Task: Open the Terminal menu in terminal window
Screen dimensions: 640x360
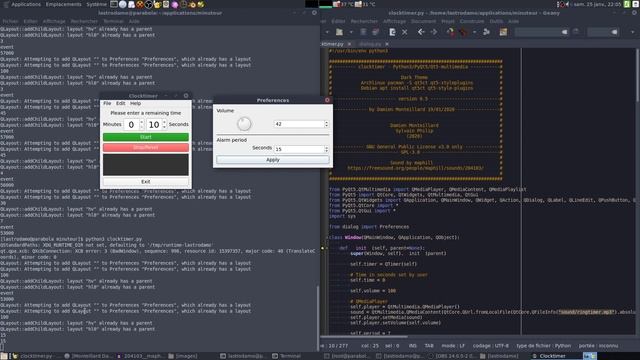Action: [113, 21]
